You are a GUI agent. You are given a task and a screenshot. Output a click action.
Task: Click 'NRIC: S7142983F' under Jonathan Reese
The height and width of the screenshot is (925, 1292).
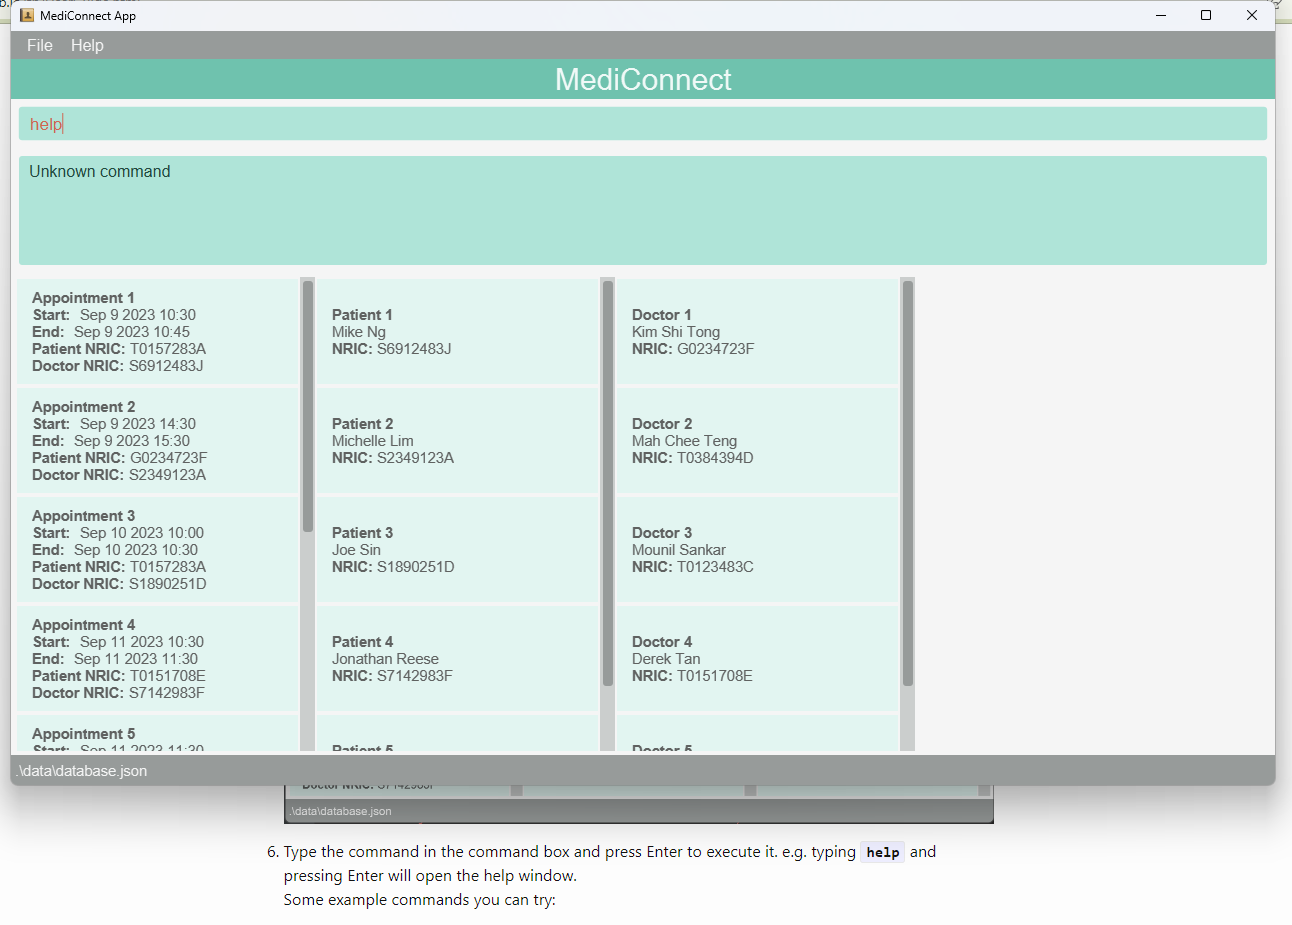(x=392, y=676)
